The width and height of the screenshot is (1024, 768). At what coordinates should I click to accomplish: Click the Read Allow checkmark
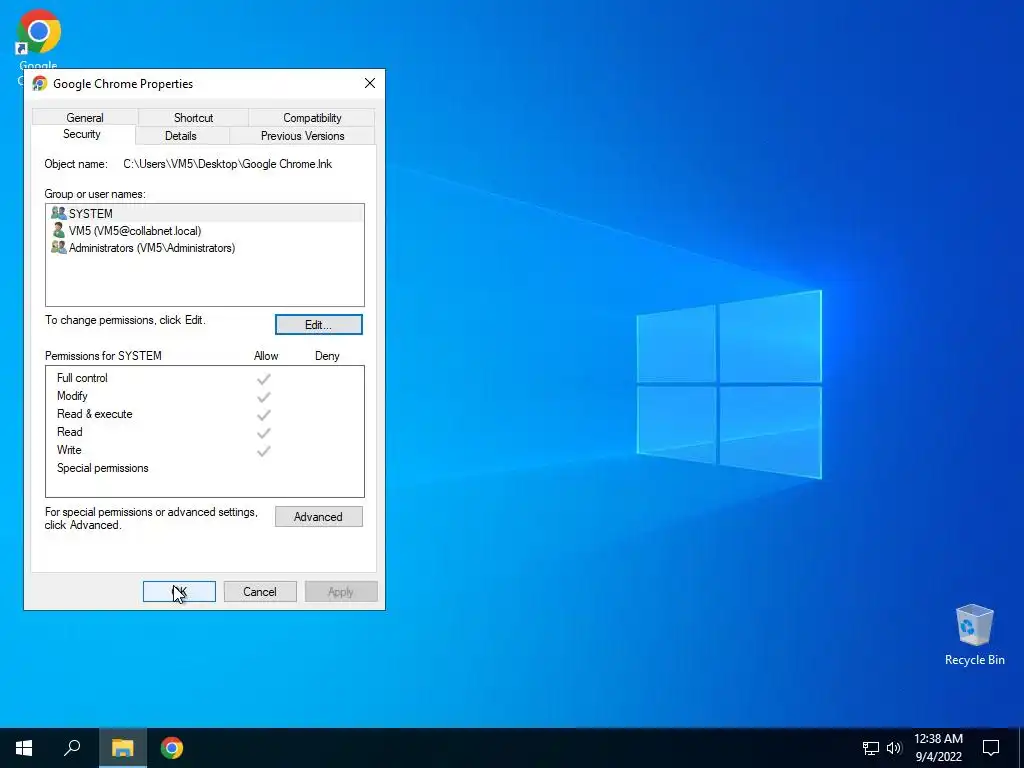(264, 432)
